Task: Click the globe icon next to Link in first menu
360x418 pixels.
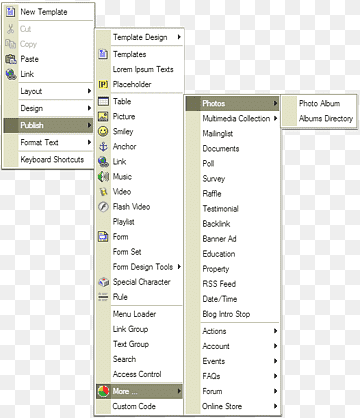Action: [11, 74]
